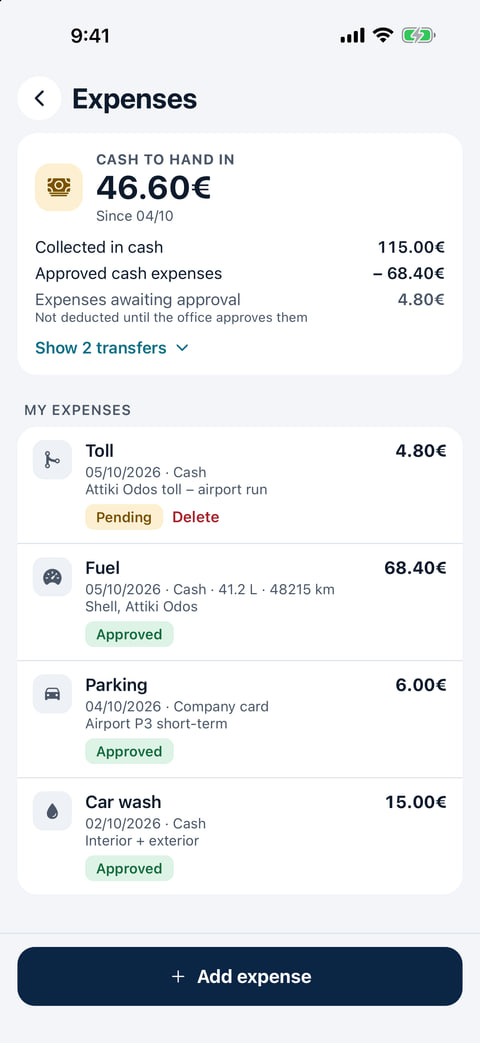
Task: Tap the Parking car icon
Action: click(53, 694)
